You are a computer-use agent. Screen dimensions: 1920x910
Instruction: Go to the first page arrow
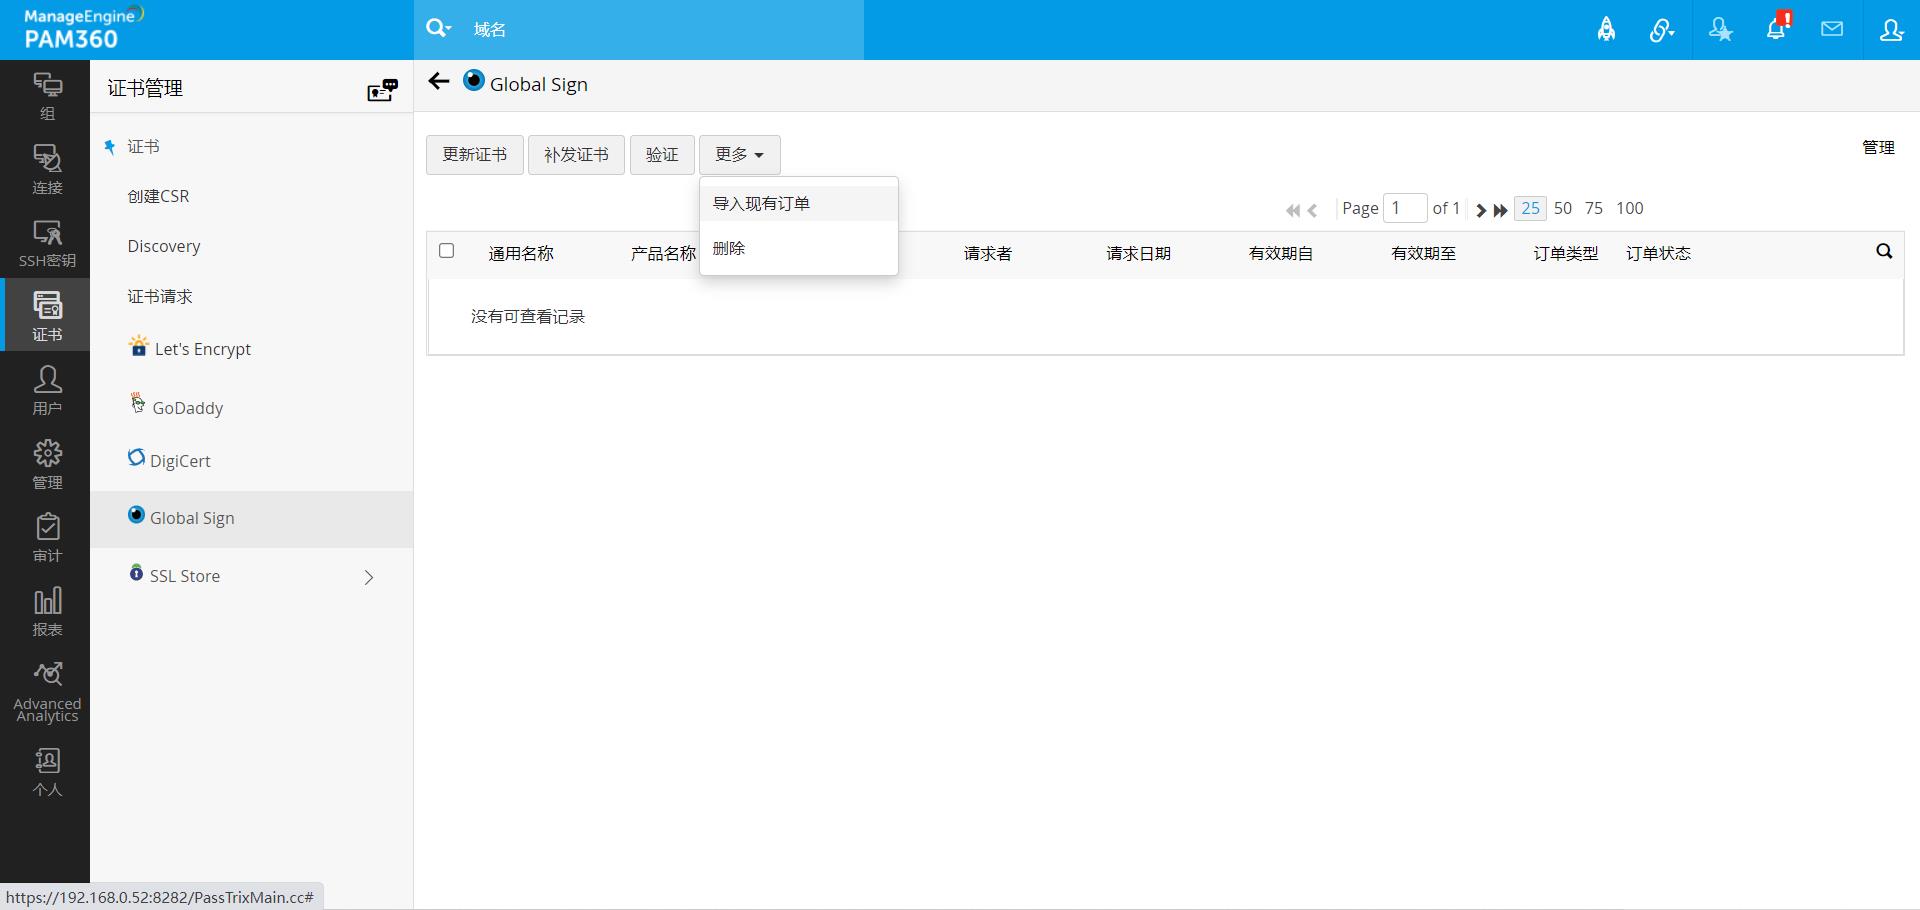(1292, 210)
